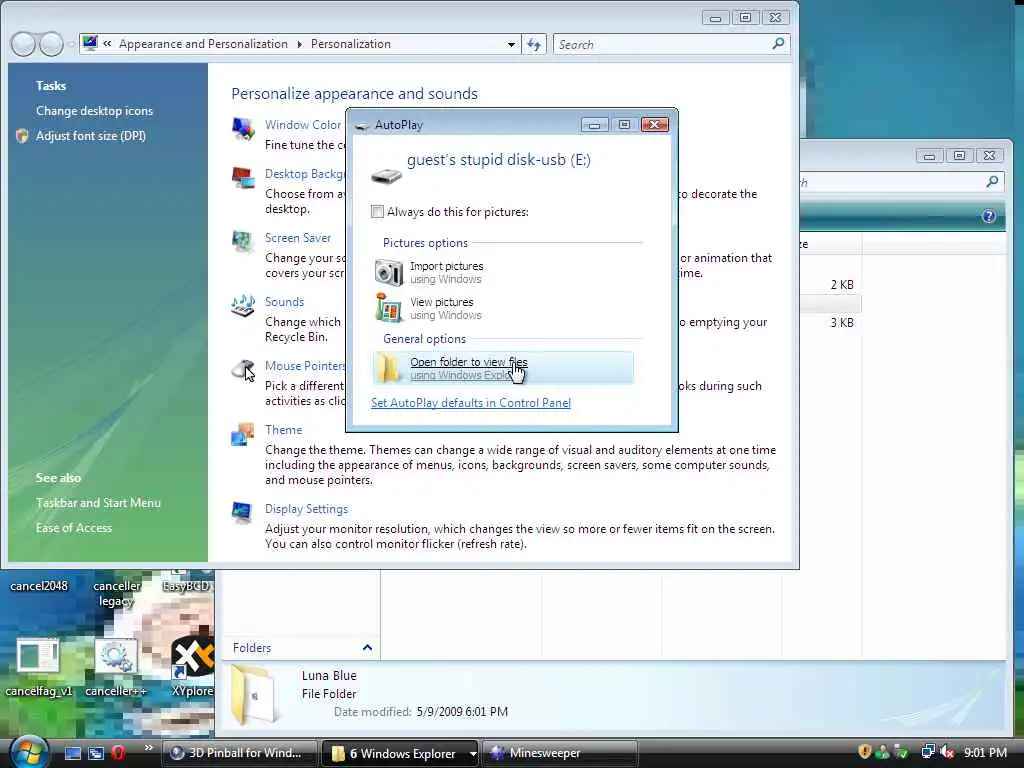Click the Forward arrow in Personalization window
This screenshot has width=1024, height=768.
[52, 44]
